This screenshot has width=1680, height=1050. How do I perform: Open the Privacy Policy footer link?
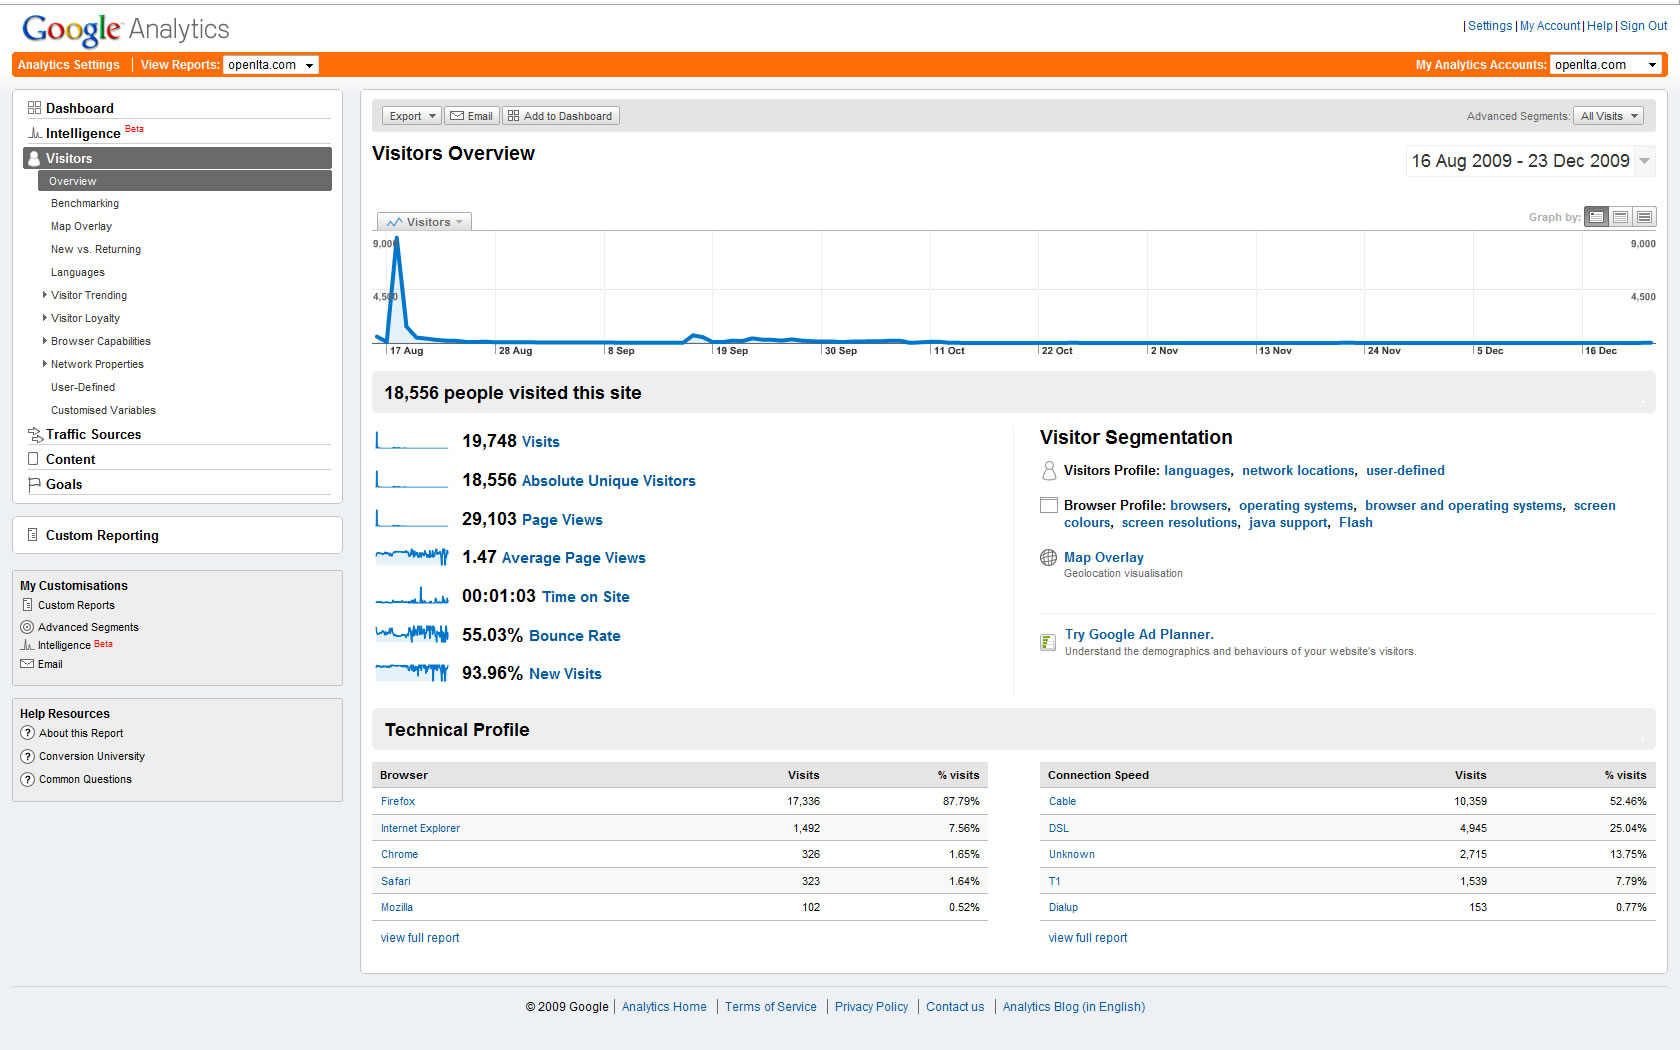[871, 1007]
